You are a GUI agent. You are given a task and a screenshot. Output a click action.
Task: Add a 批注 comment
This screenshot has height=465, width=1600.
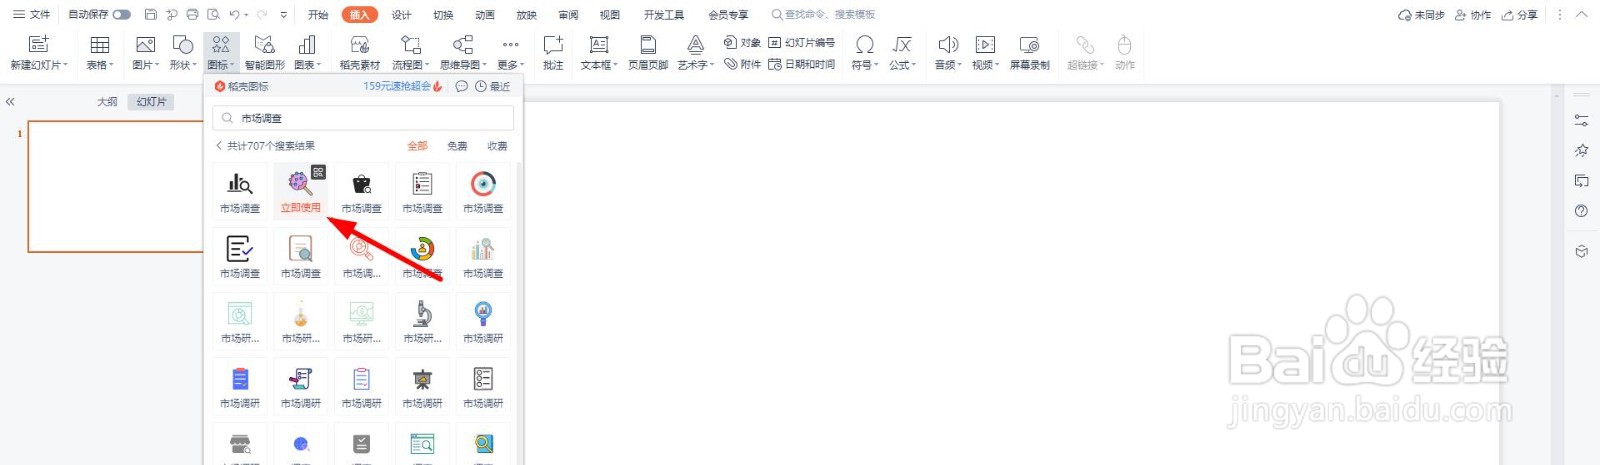tap(553, 52)
